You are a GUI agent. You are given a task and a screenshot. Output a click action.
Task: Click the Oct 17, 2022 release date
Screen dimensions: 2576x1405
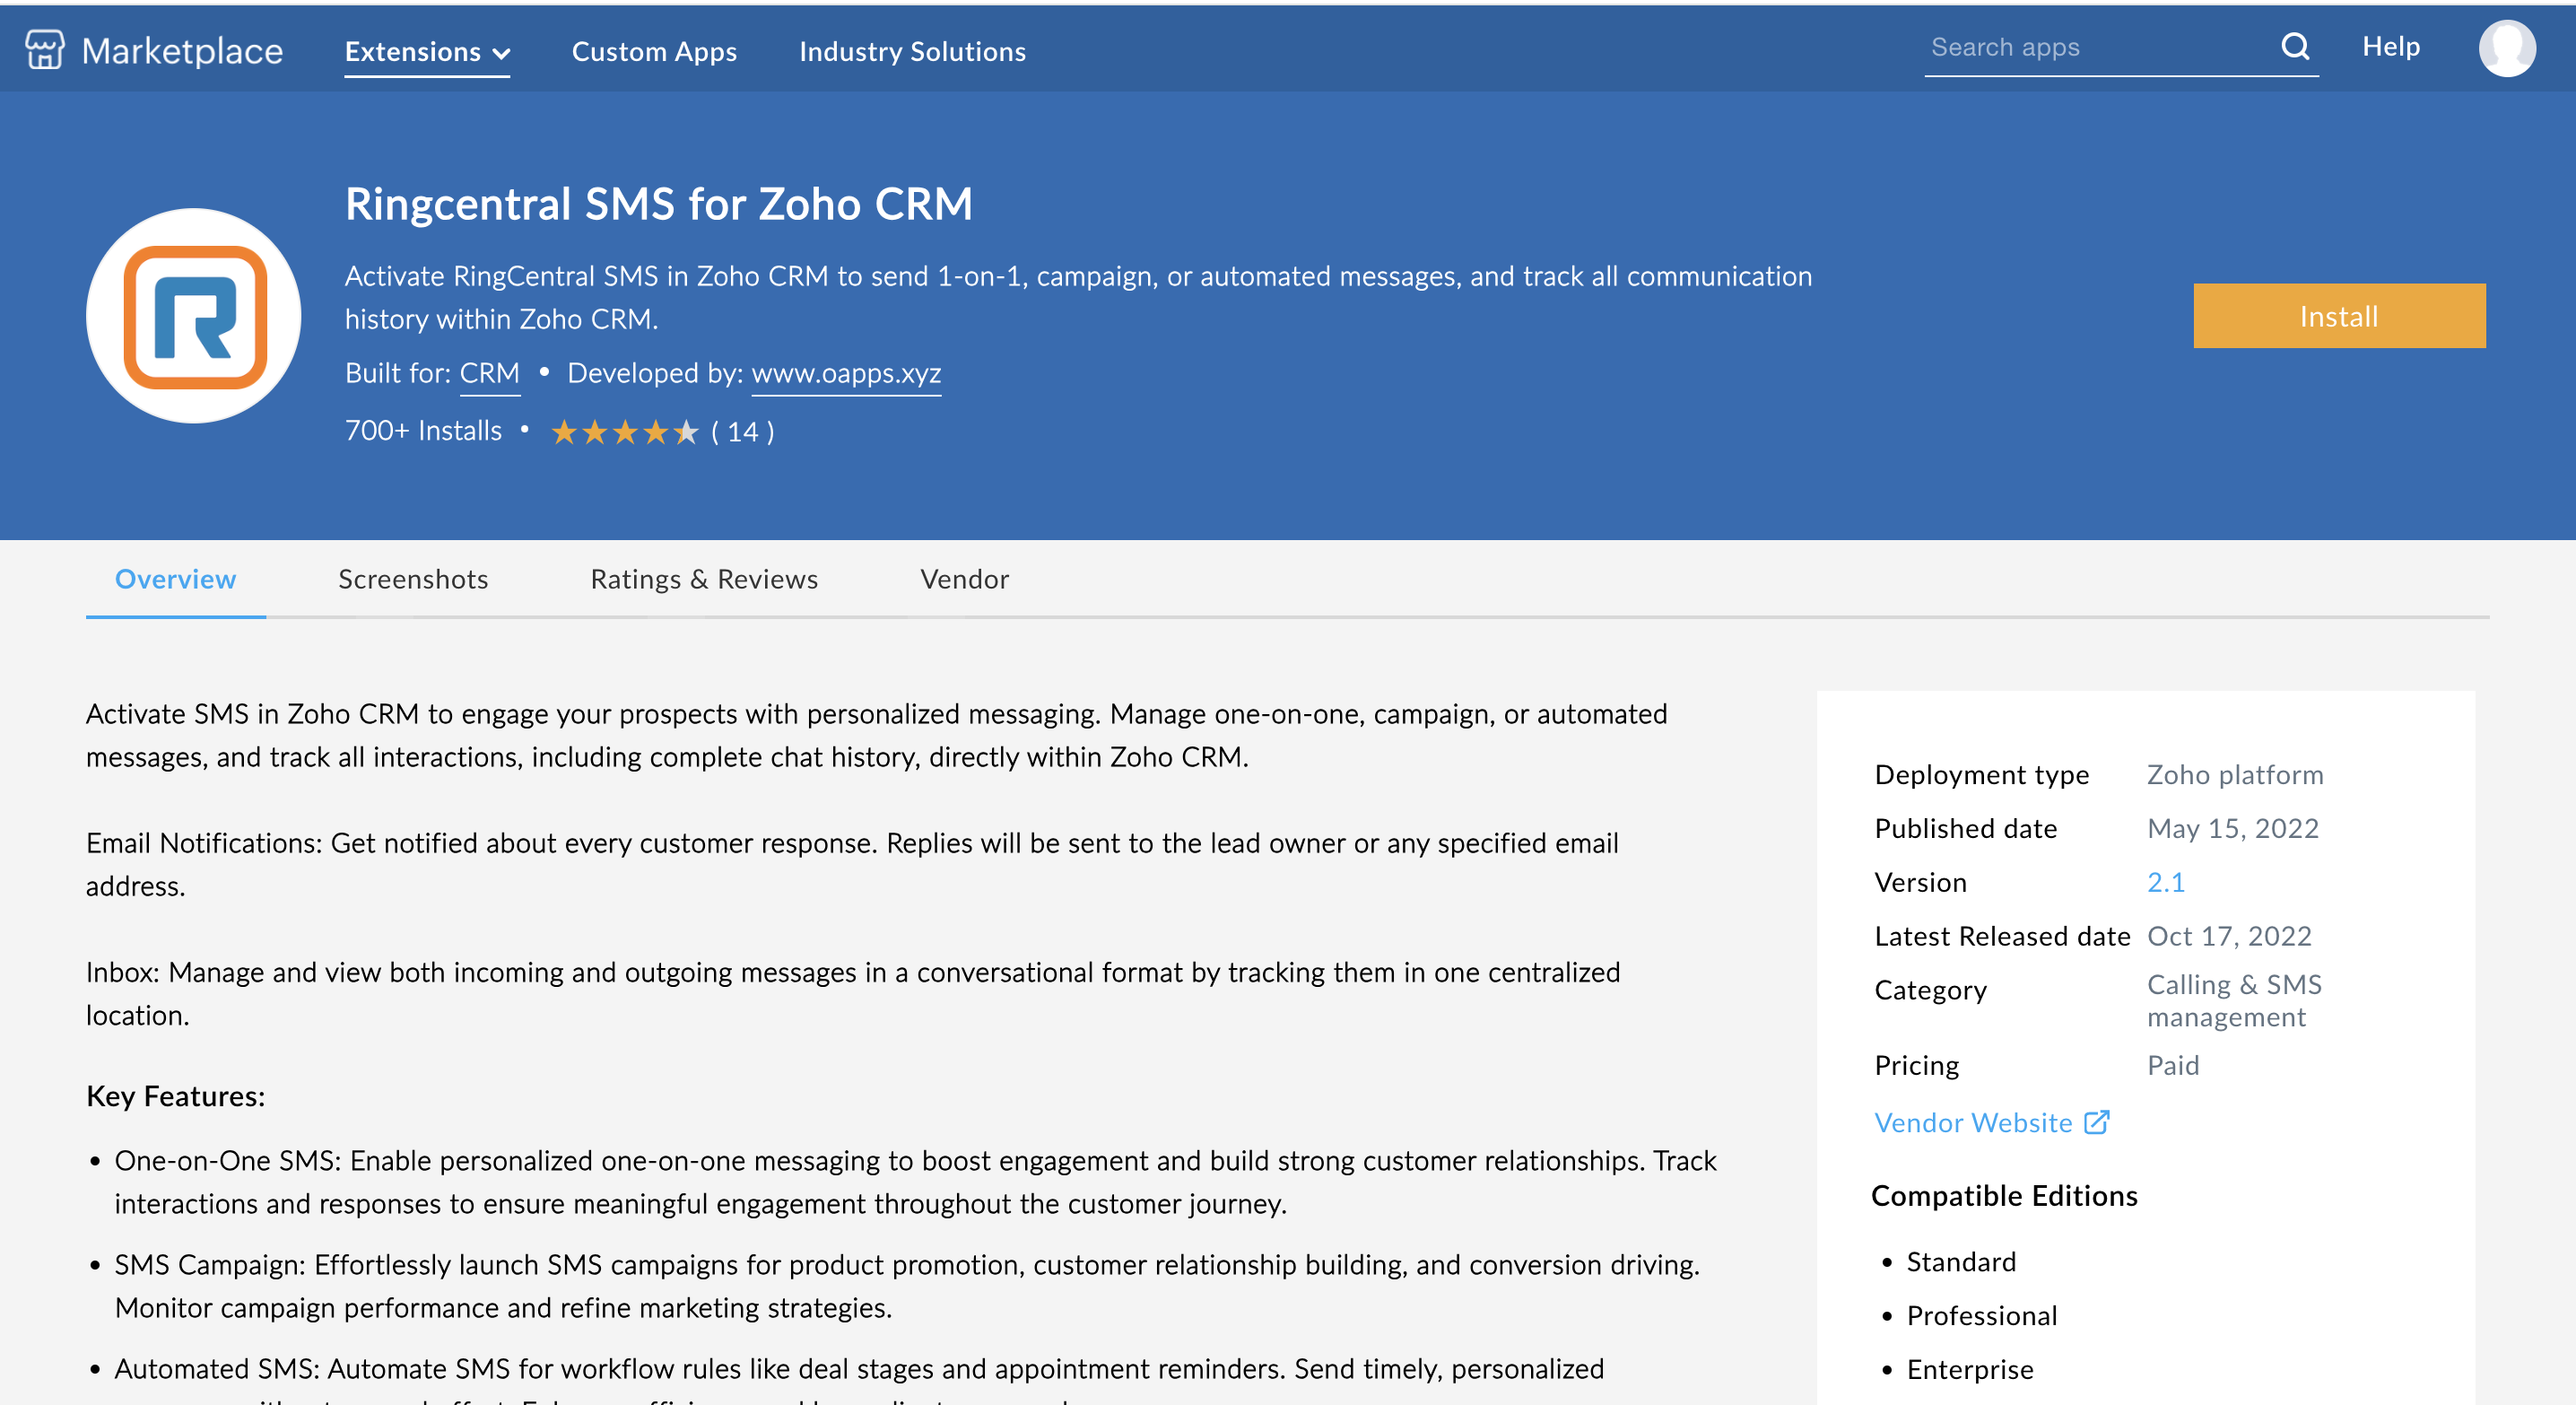[2229, 936]
